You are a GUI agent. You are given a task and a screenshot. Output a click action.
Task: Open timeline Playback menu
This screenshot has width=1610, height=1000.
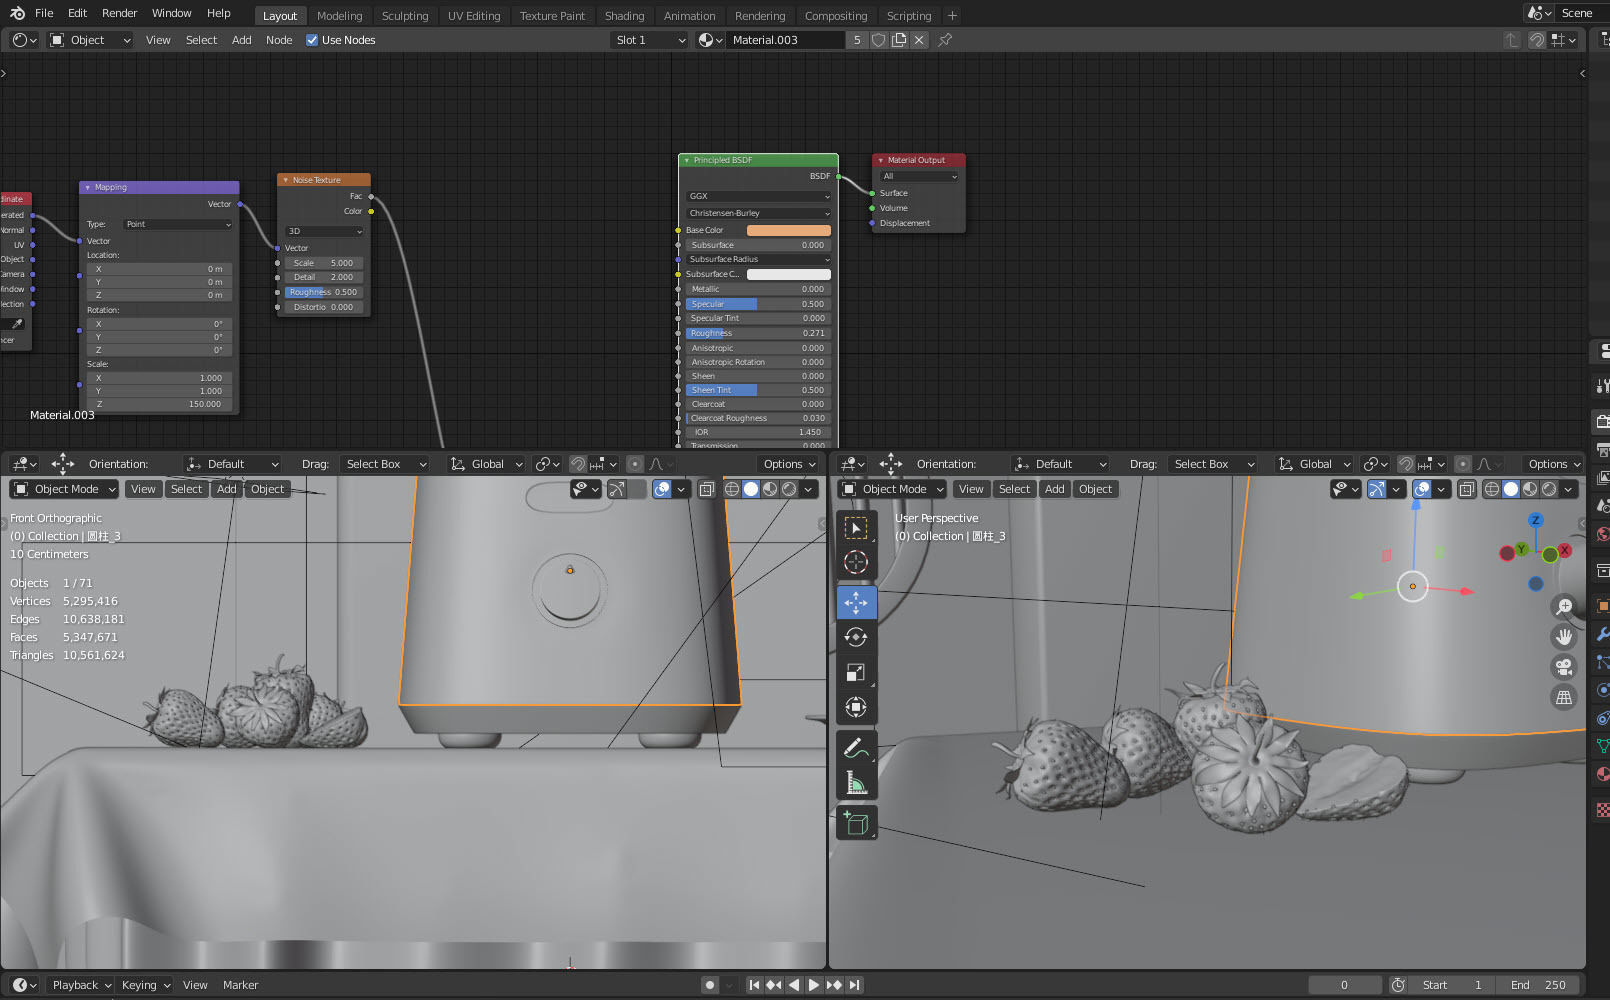click(82, 985)
